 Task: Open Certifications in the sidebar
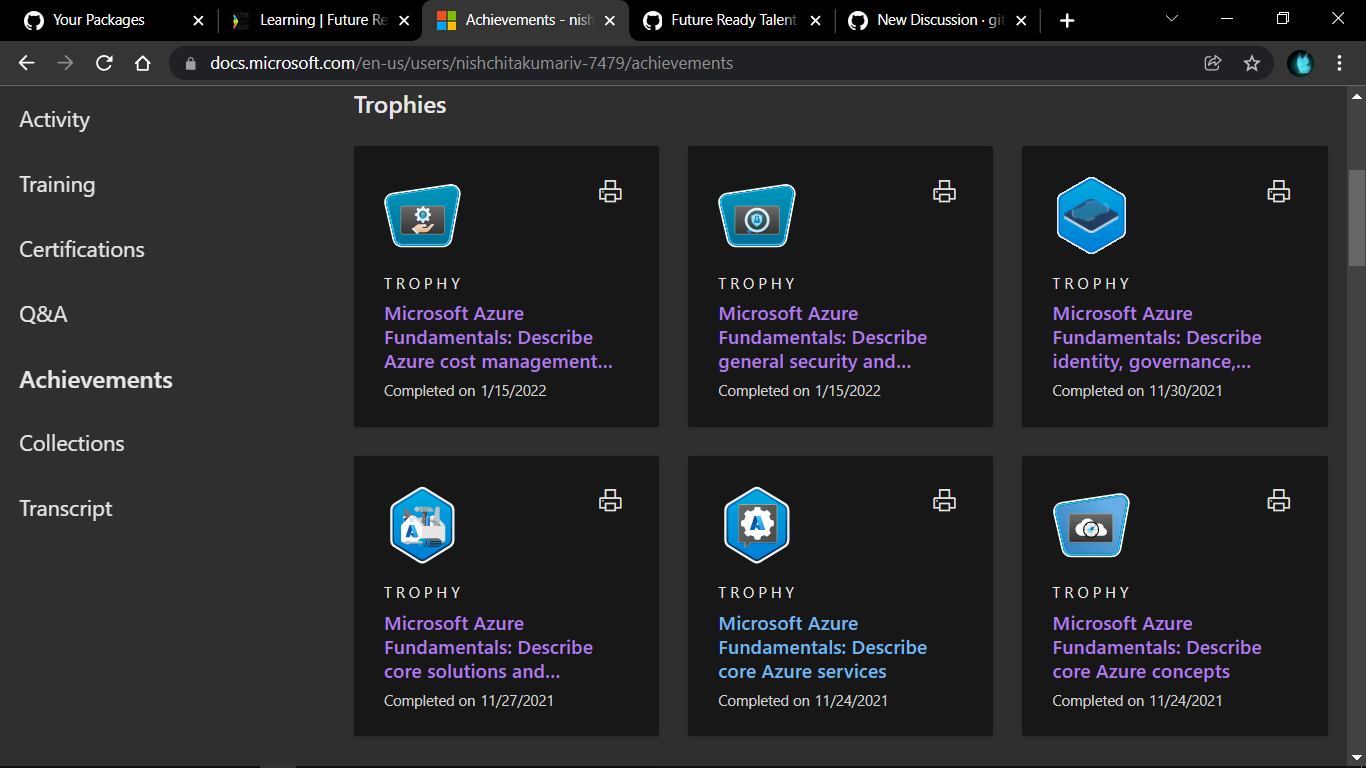(x=82, y=250)
